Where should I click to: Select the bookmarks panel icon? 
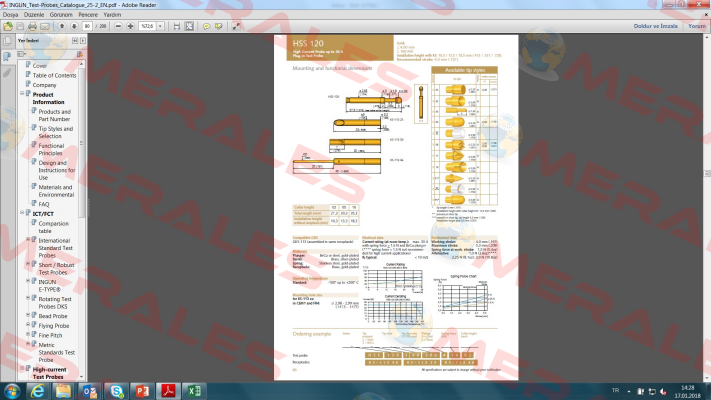(x=7, y=56)
